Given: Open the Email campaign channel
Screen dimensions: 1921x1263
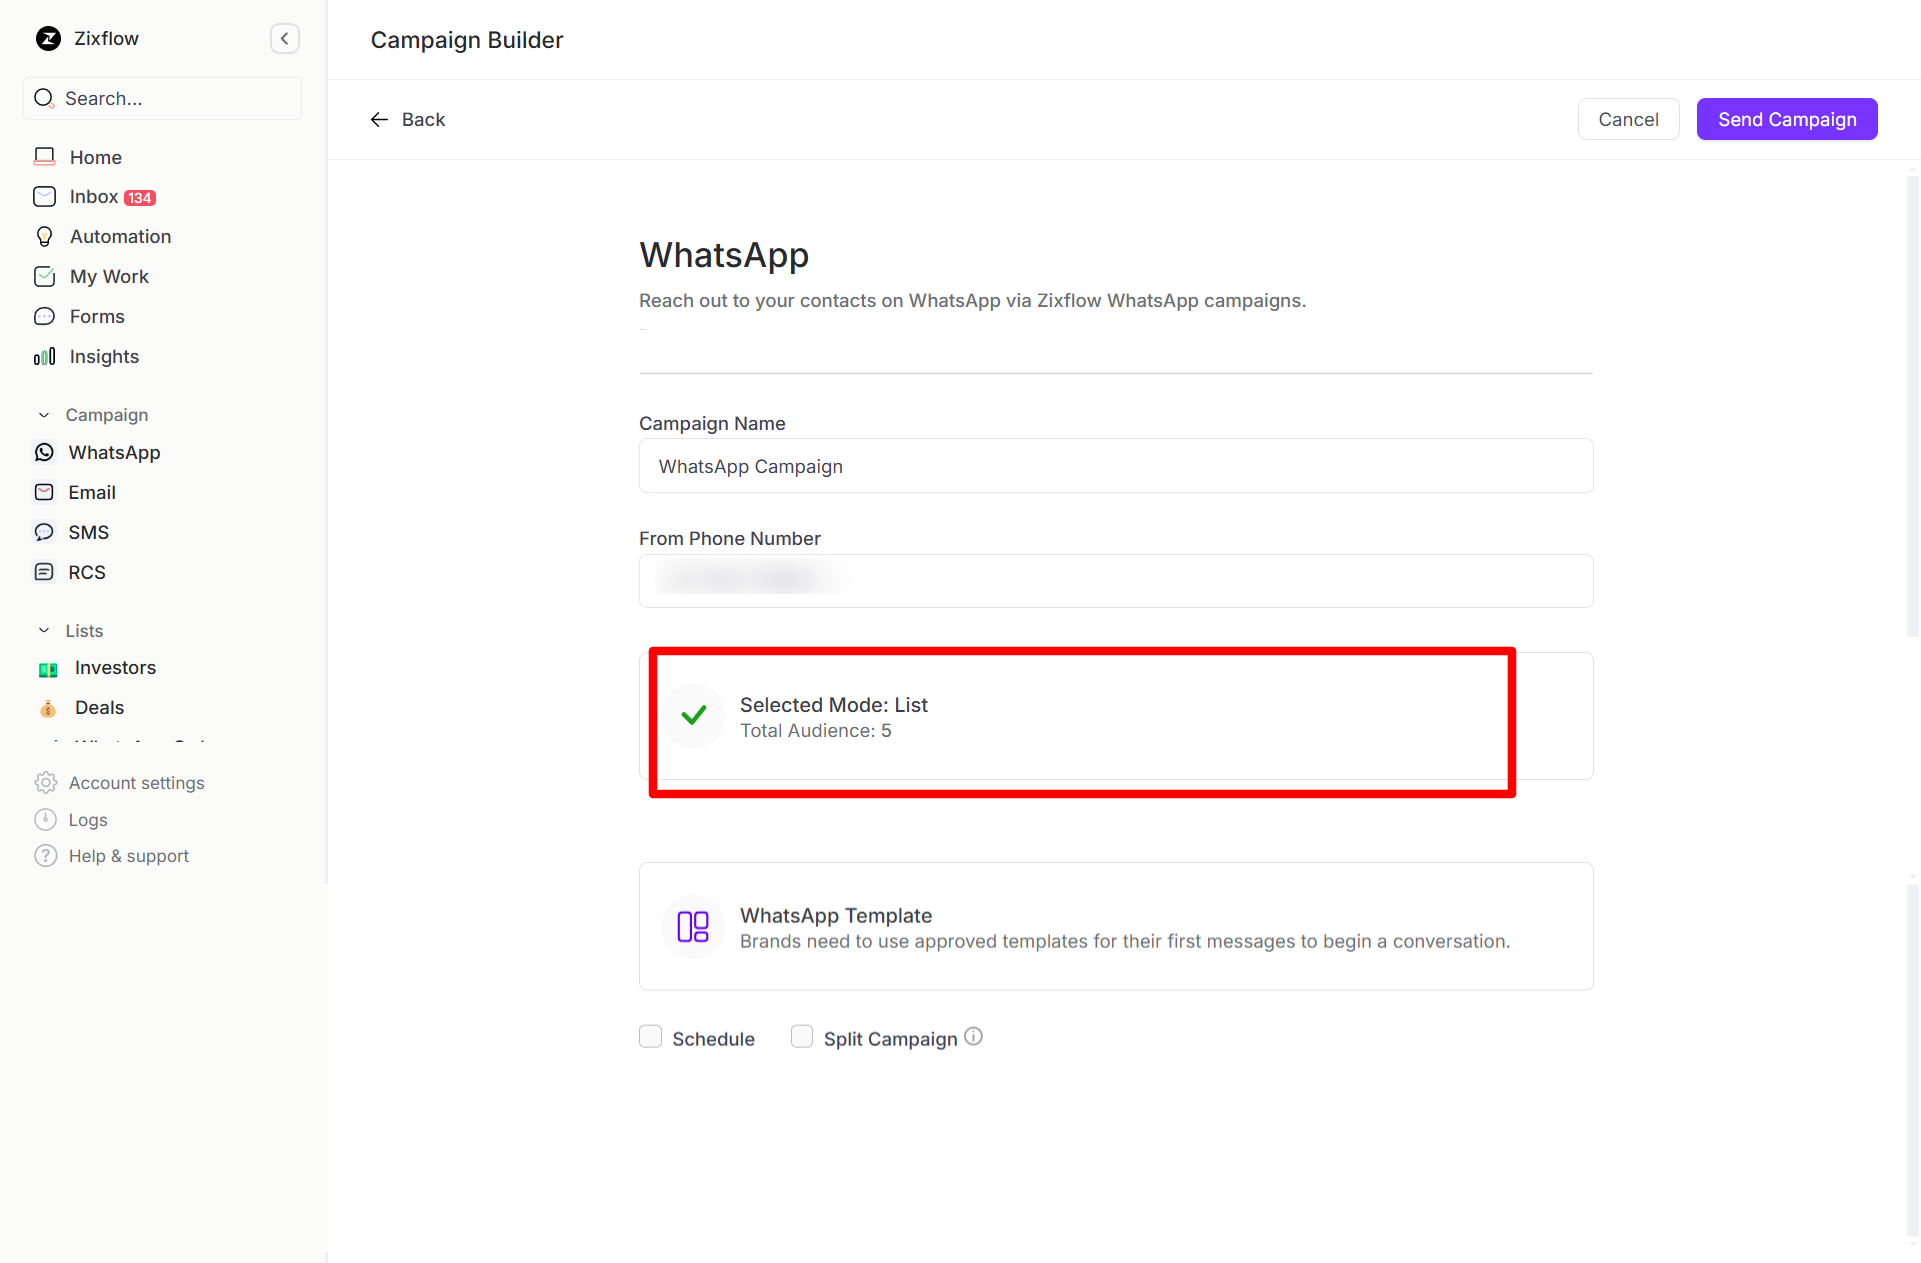Looking at the screenshot, I should click(44, 492).
